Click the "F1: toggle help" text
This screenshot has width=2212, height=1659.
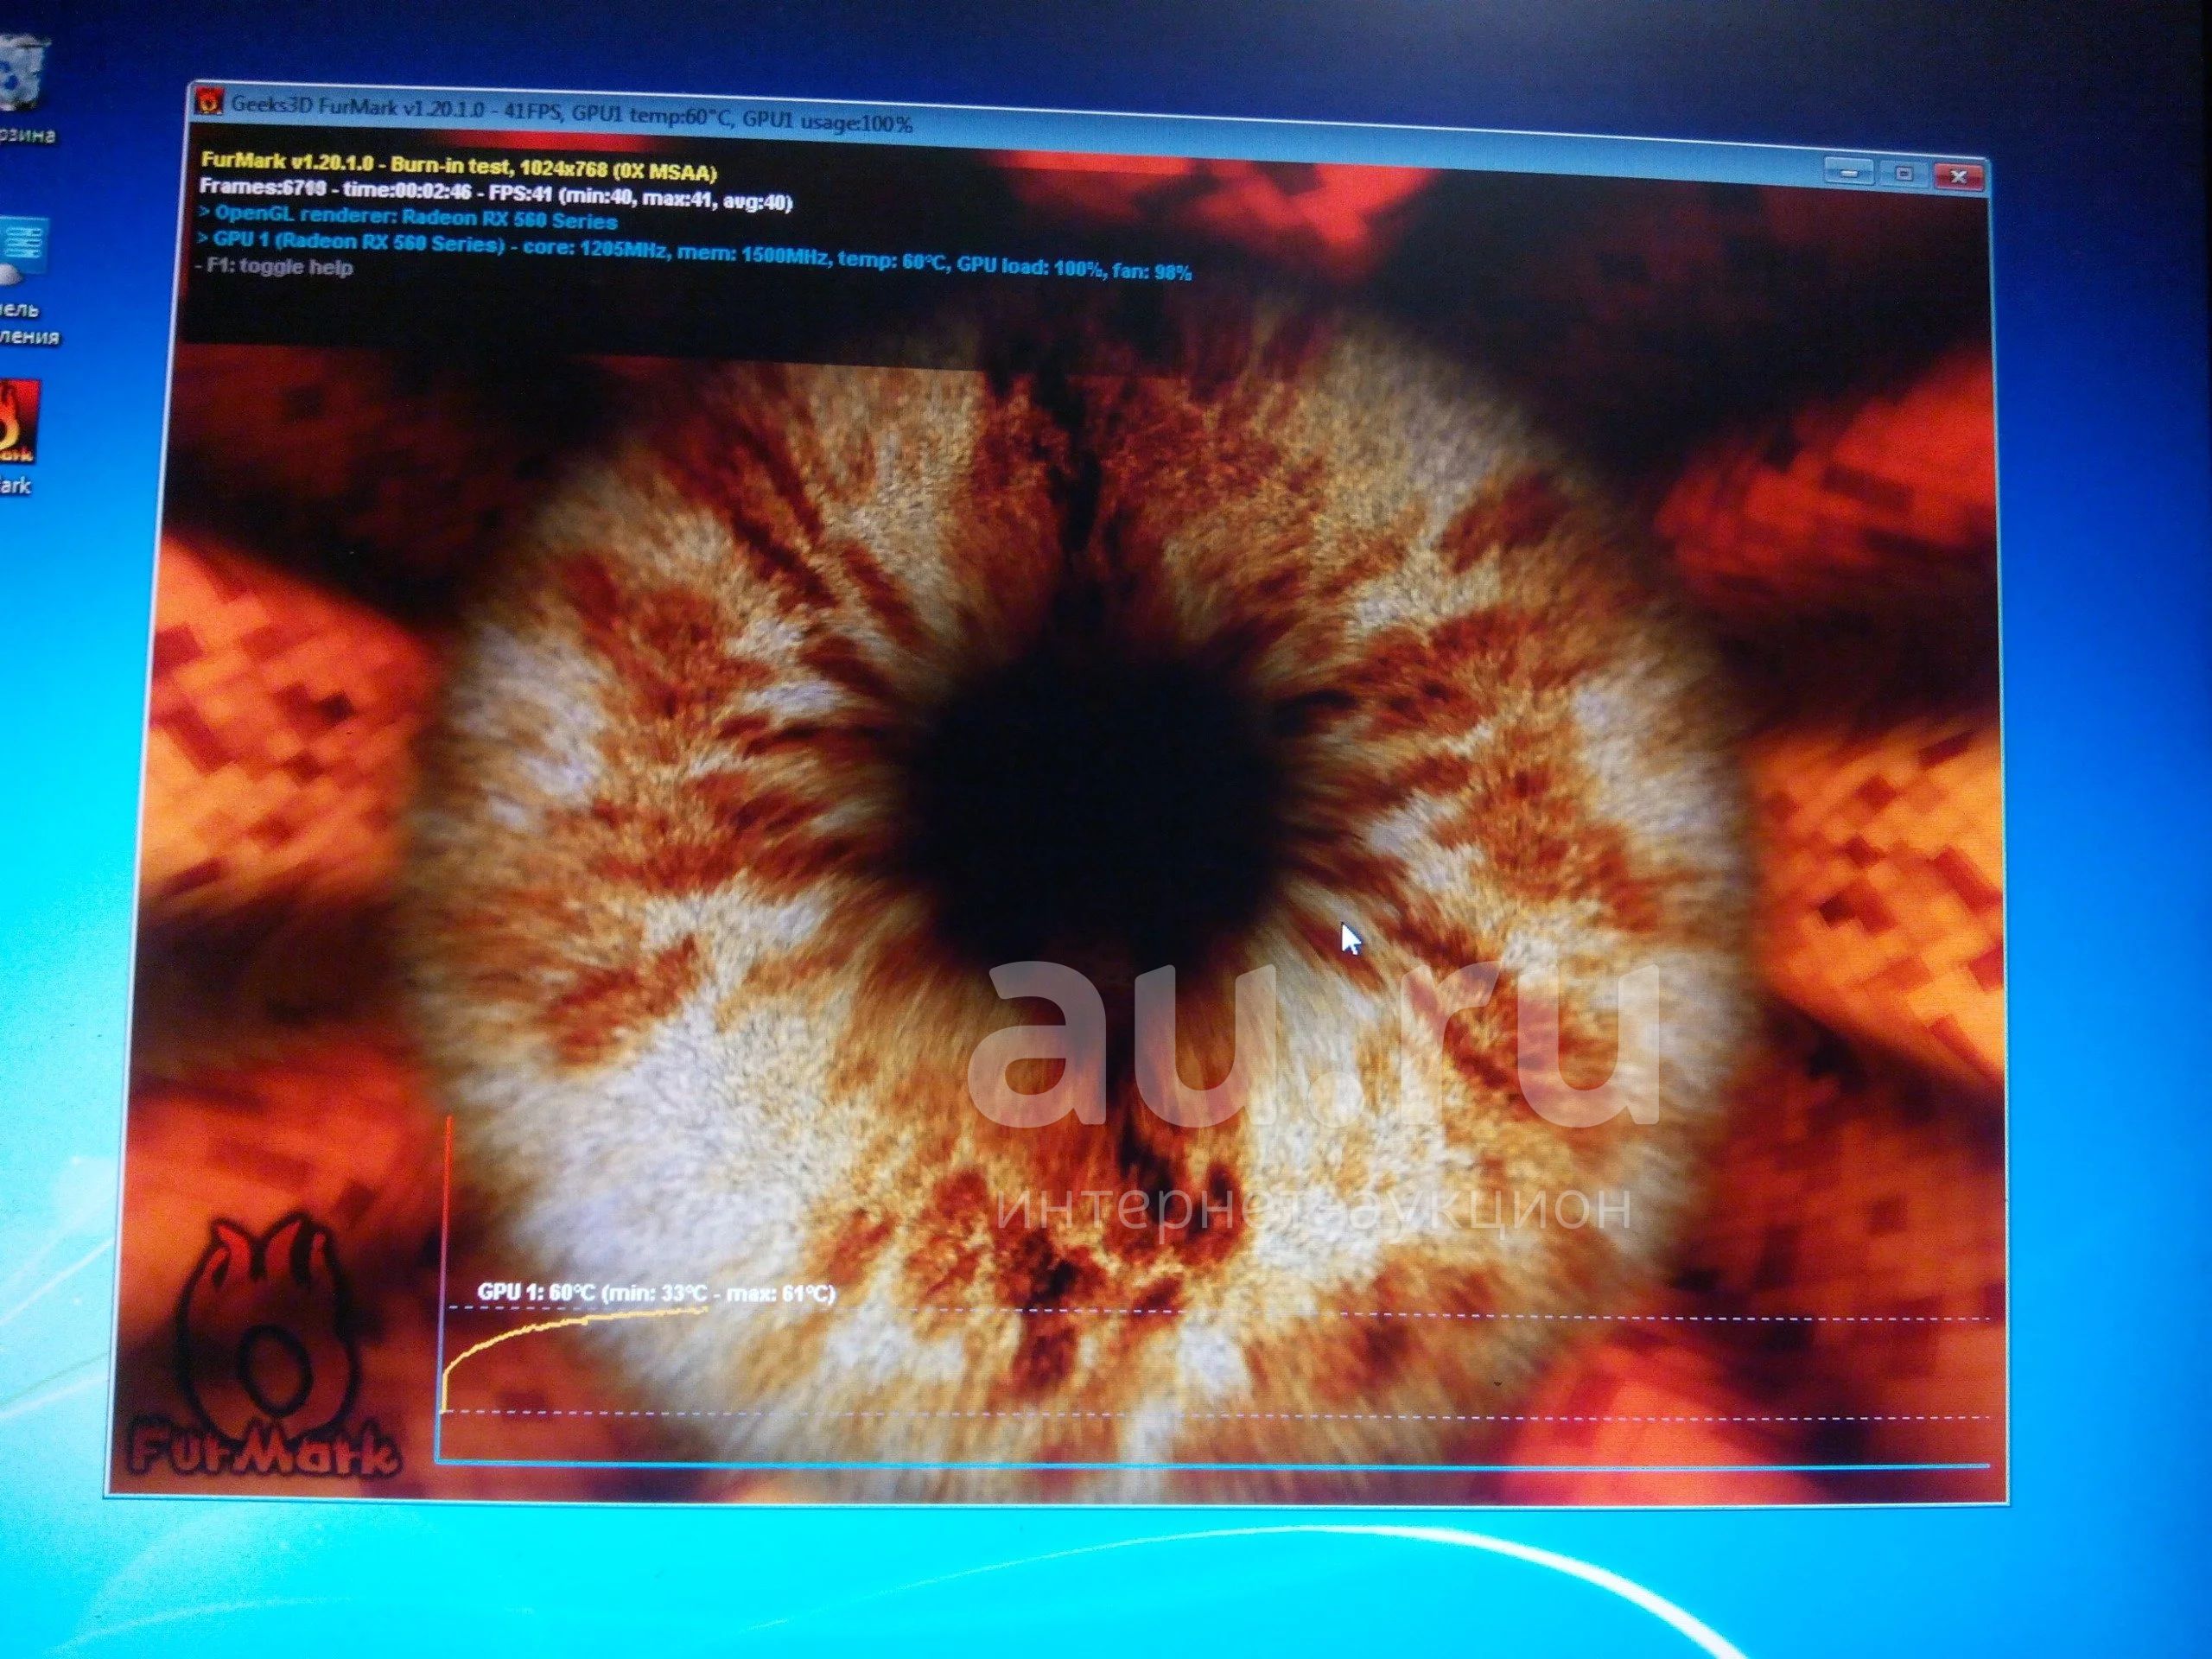click(x=273, y=267)
